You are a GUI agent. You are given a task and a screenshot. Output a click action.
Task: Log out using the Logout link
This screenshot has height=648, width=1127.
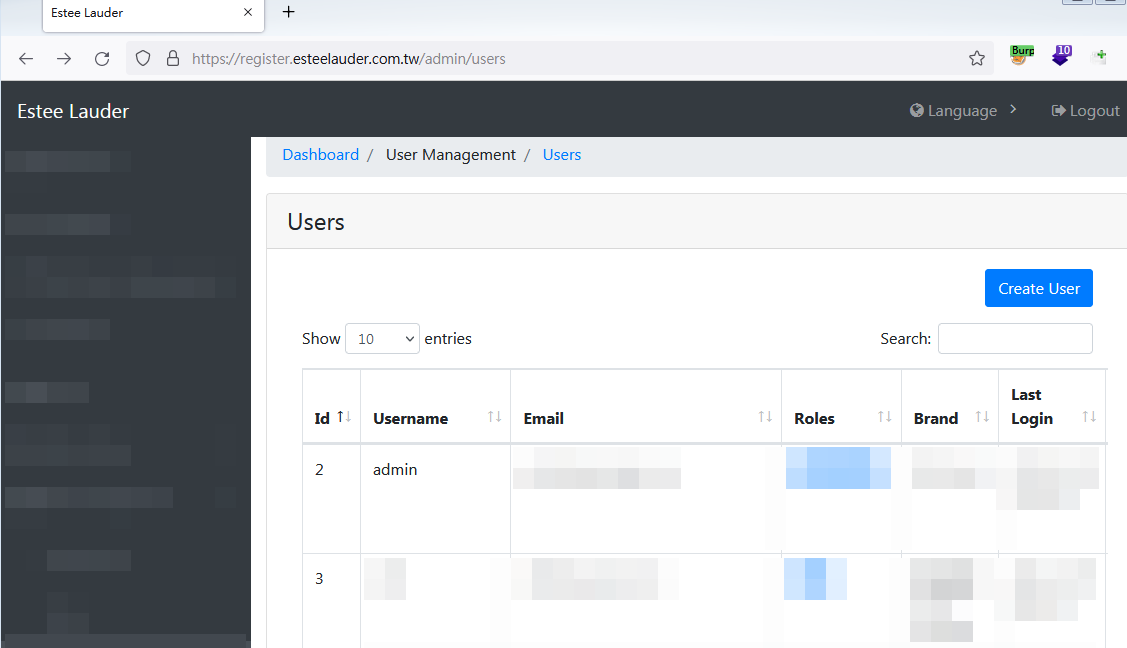coord(1085,111)
